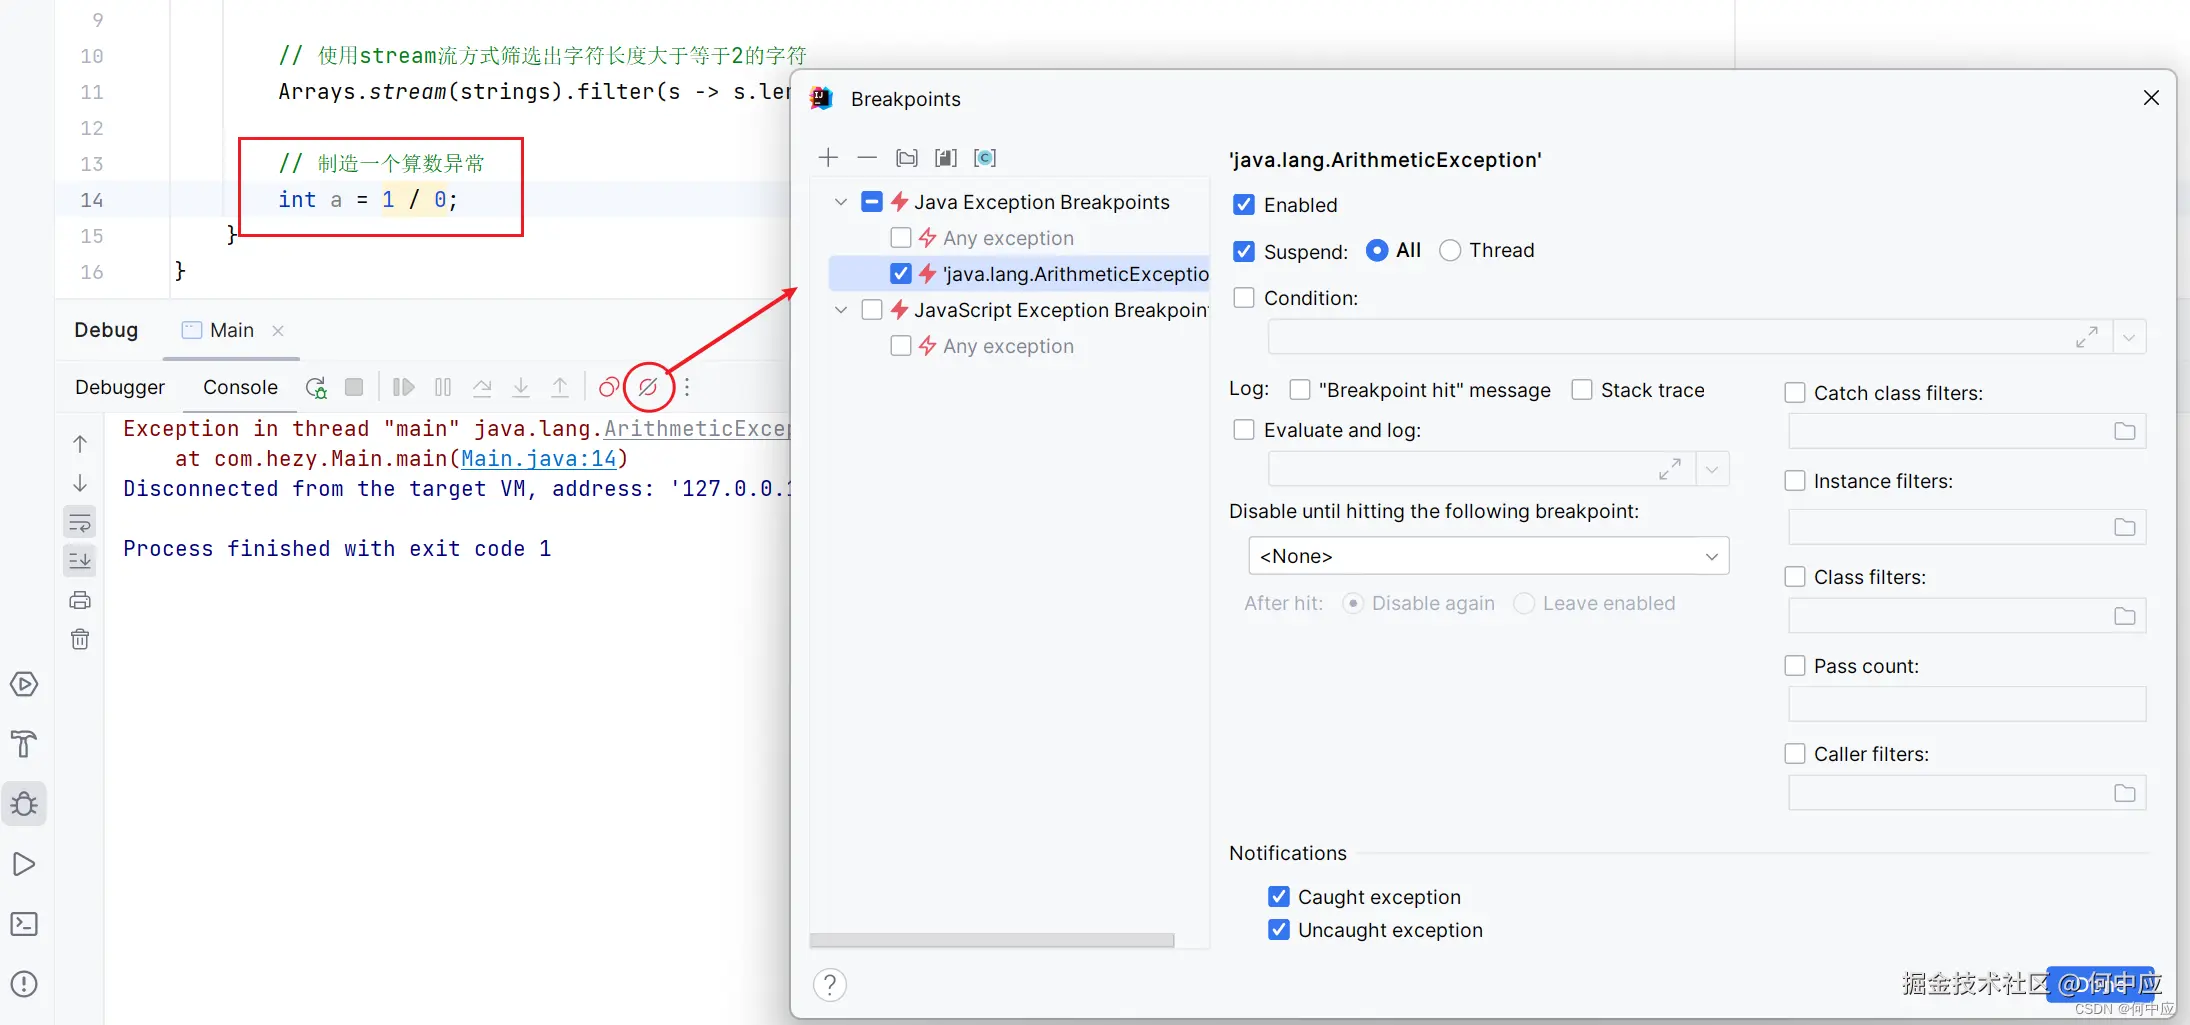Click the Step Over icon
2190x1025 pixels.
point(482,387)
